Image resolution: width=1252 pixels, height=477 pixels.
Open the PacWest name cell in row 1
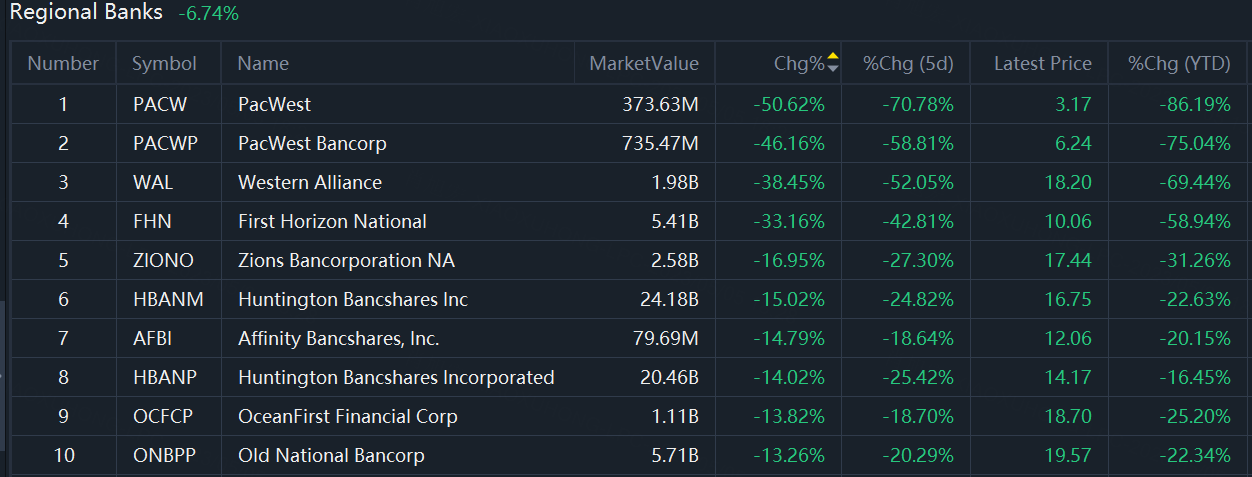pos(275,104)
